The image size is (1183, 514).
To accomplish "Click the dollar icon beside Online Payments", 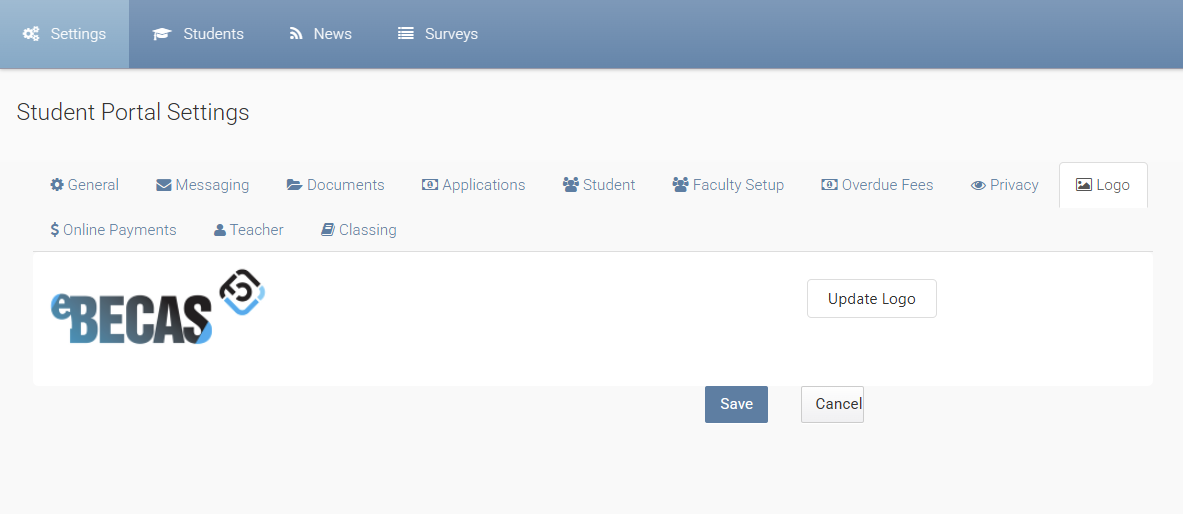I will [x=54, y=230].
